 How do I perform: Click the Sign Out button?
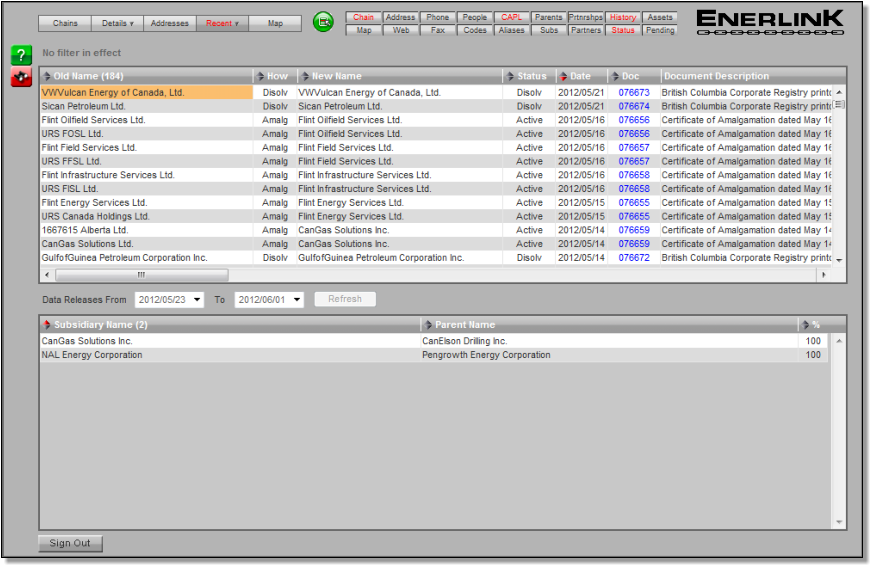70,543
